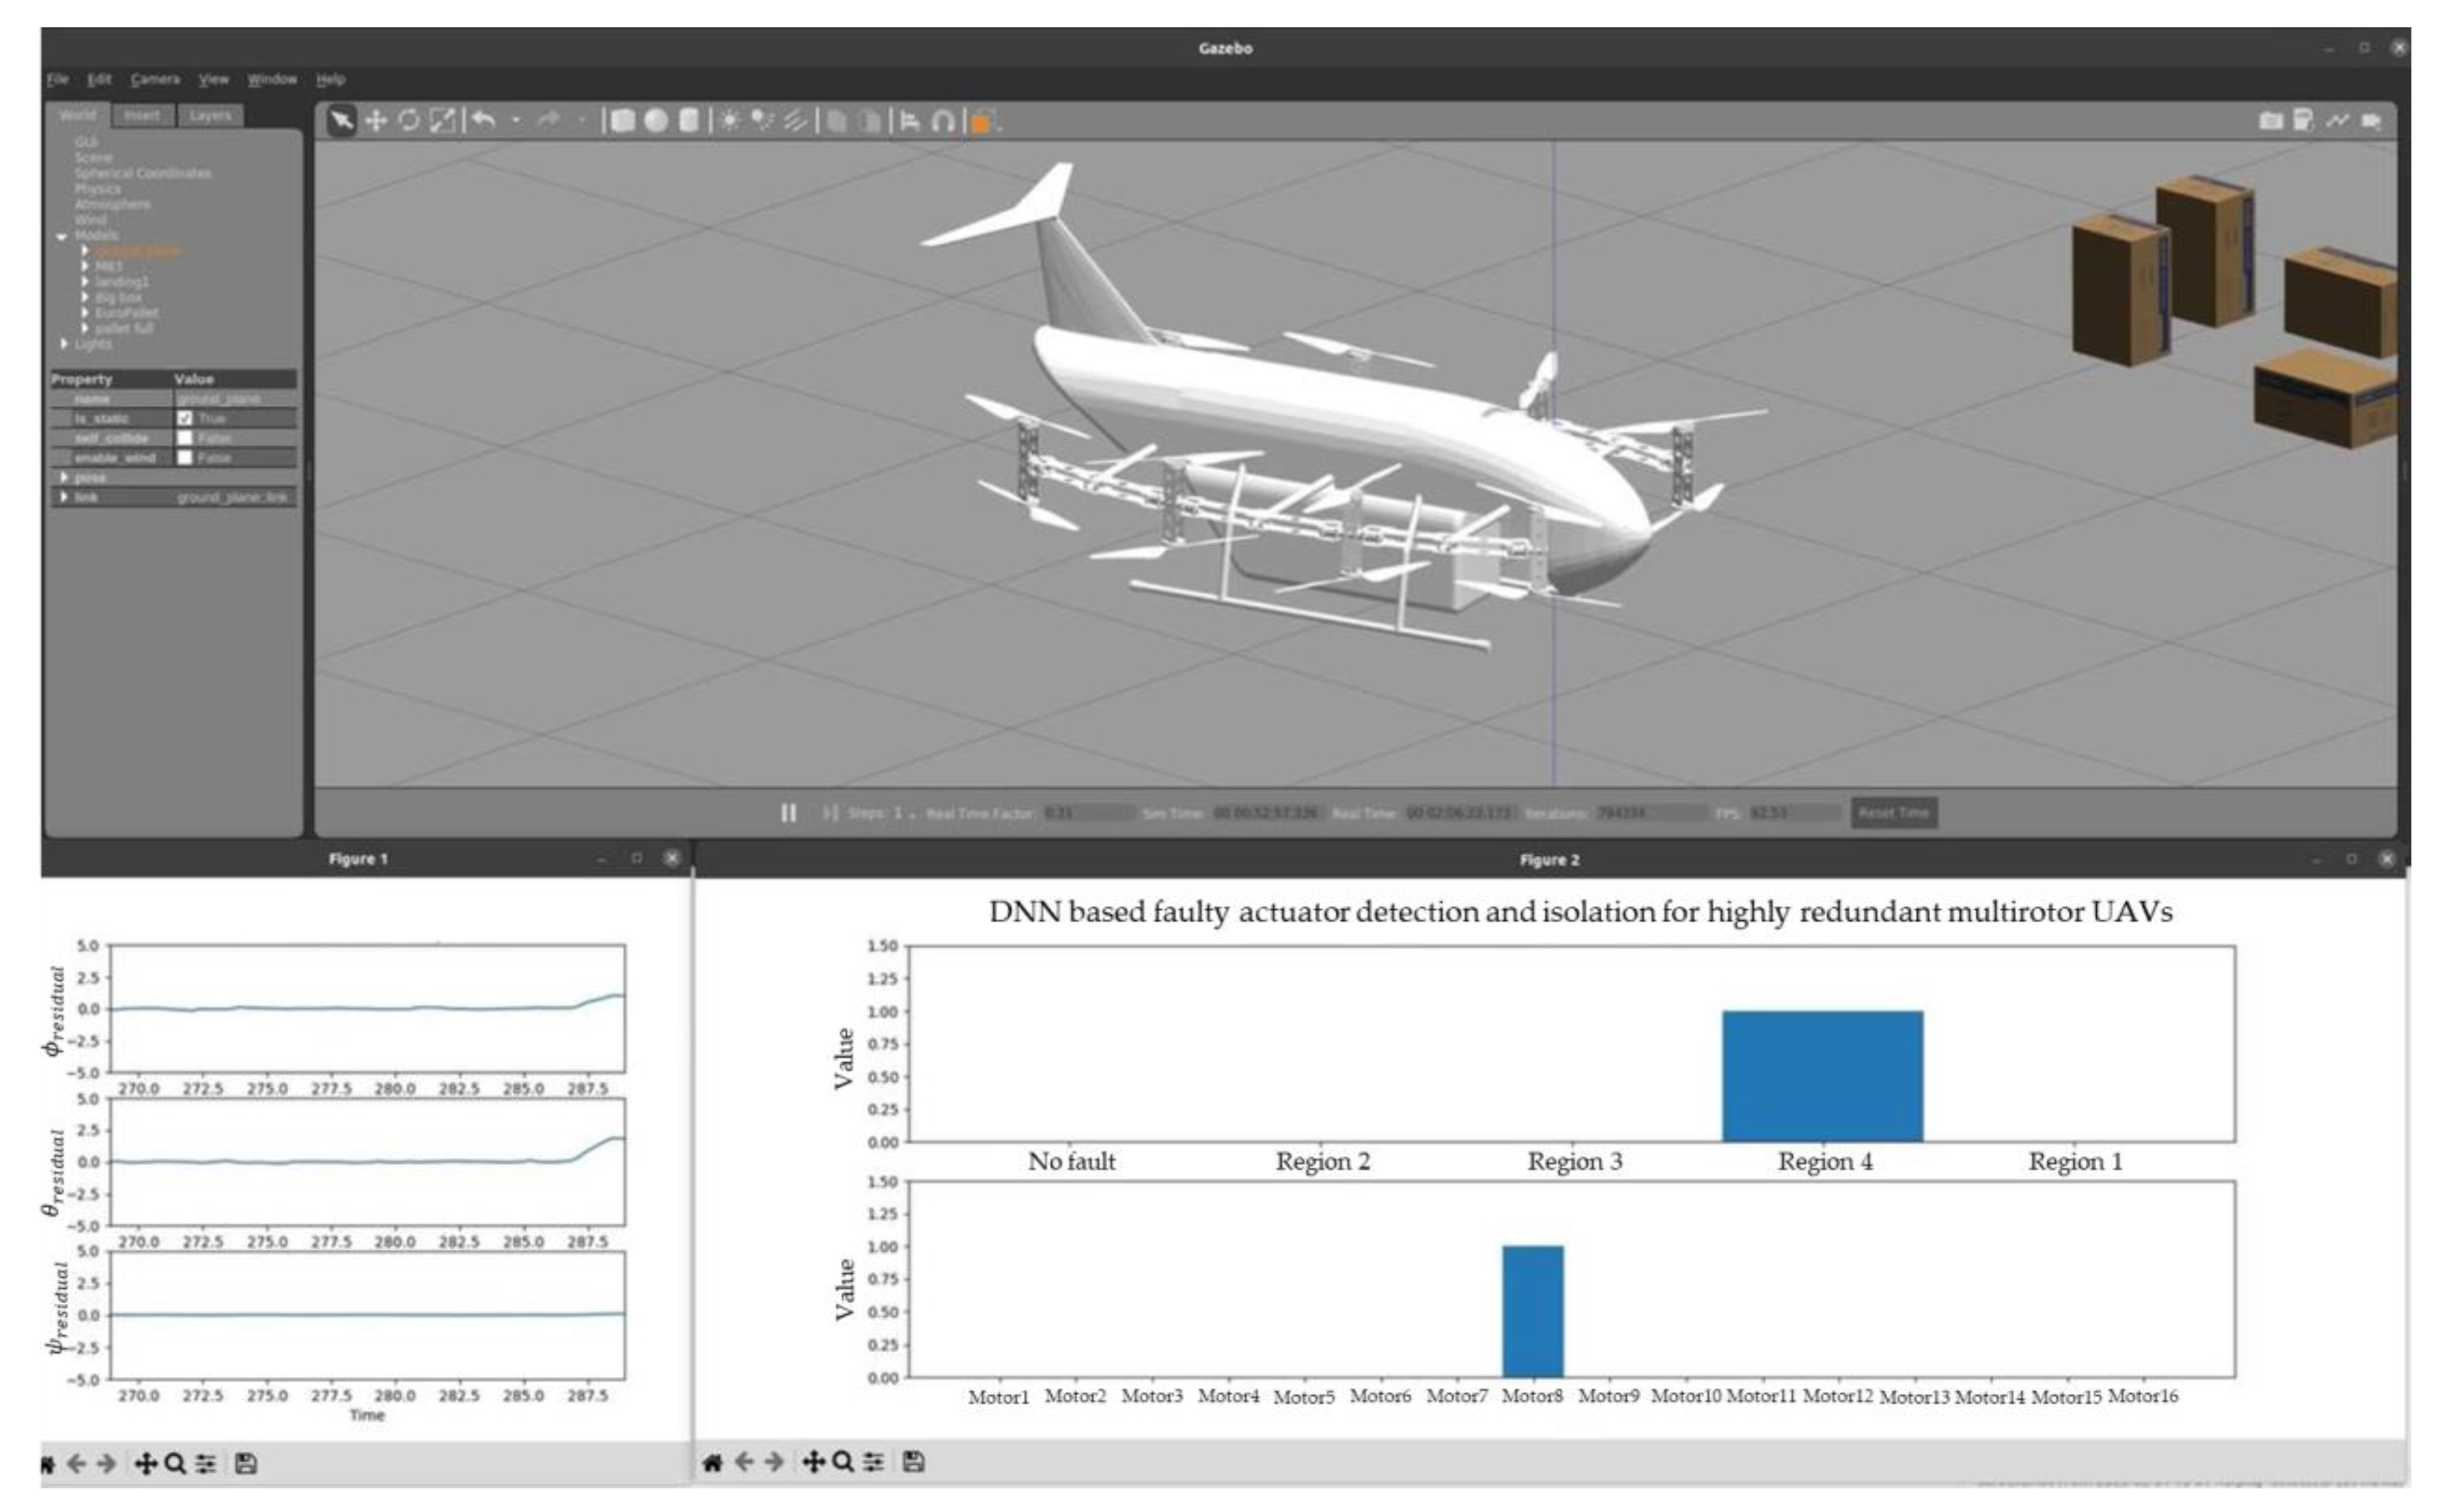Collapse the Models tree node
The height and width of the screenshot is (1512, 2440).
click(x=62, y=236)
